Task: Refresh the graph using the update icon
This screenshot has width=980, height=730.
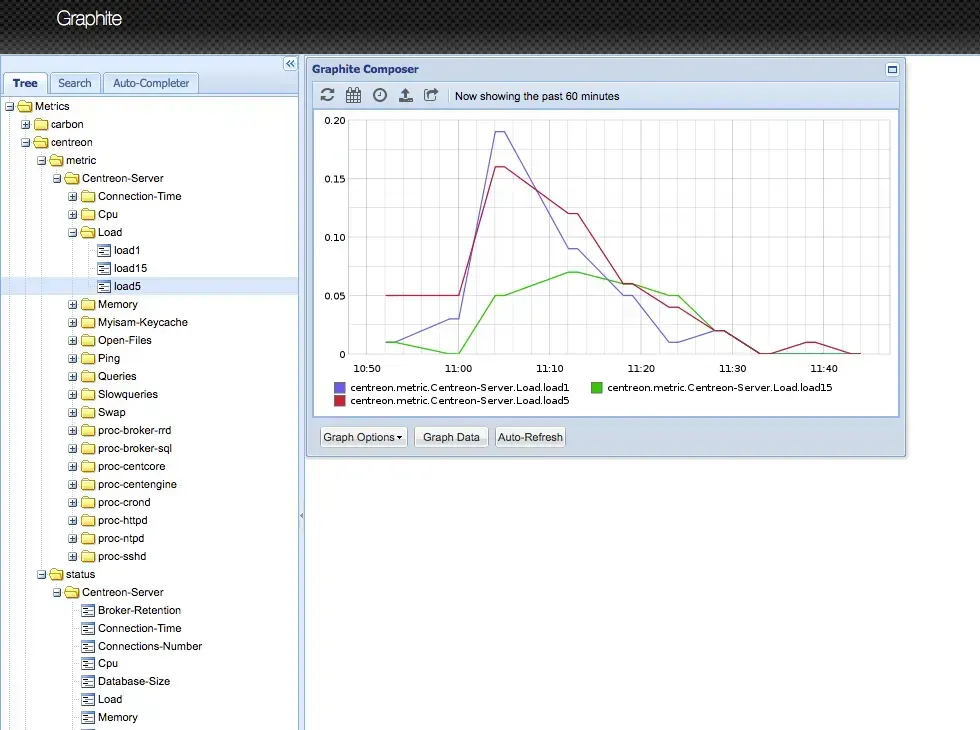Action: (x=328, y=95)
